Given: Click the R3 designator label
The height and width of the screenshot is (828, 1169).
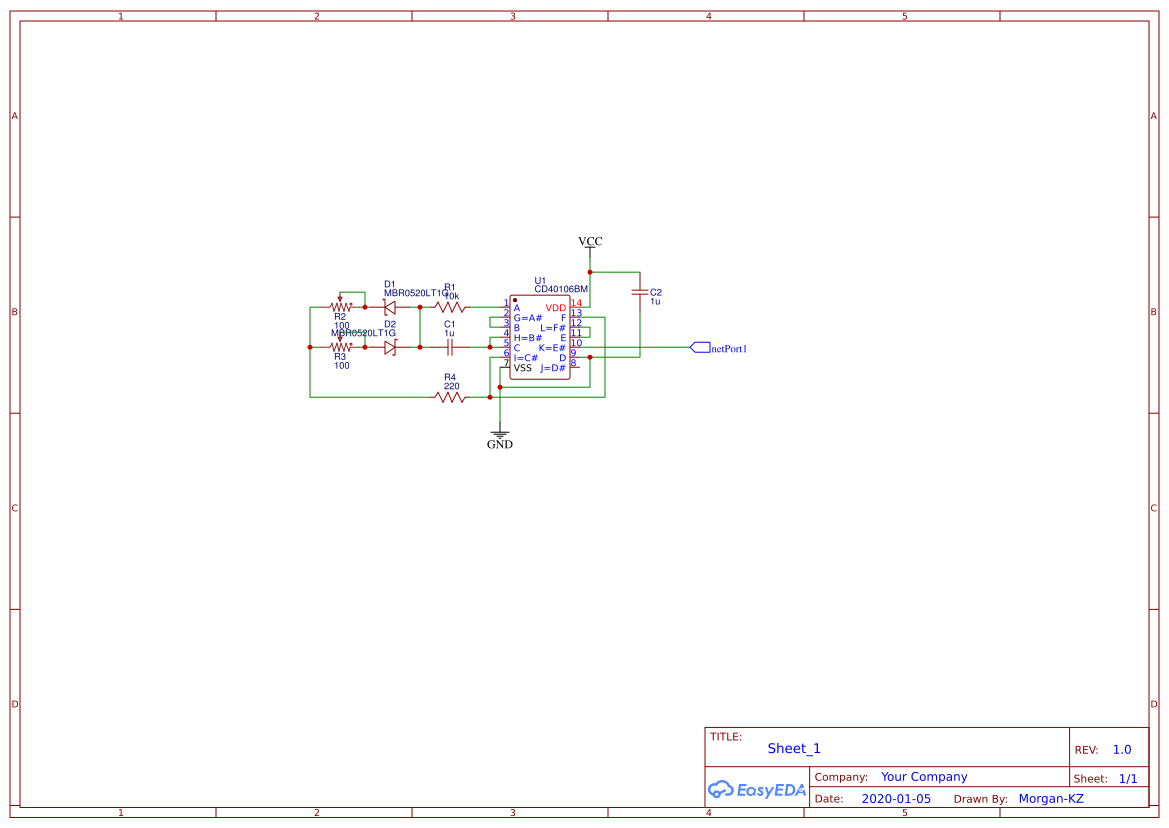Looking at the screenshot, I should pos(340,357).
